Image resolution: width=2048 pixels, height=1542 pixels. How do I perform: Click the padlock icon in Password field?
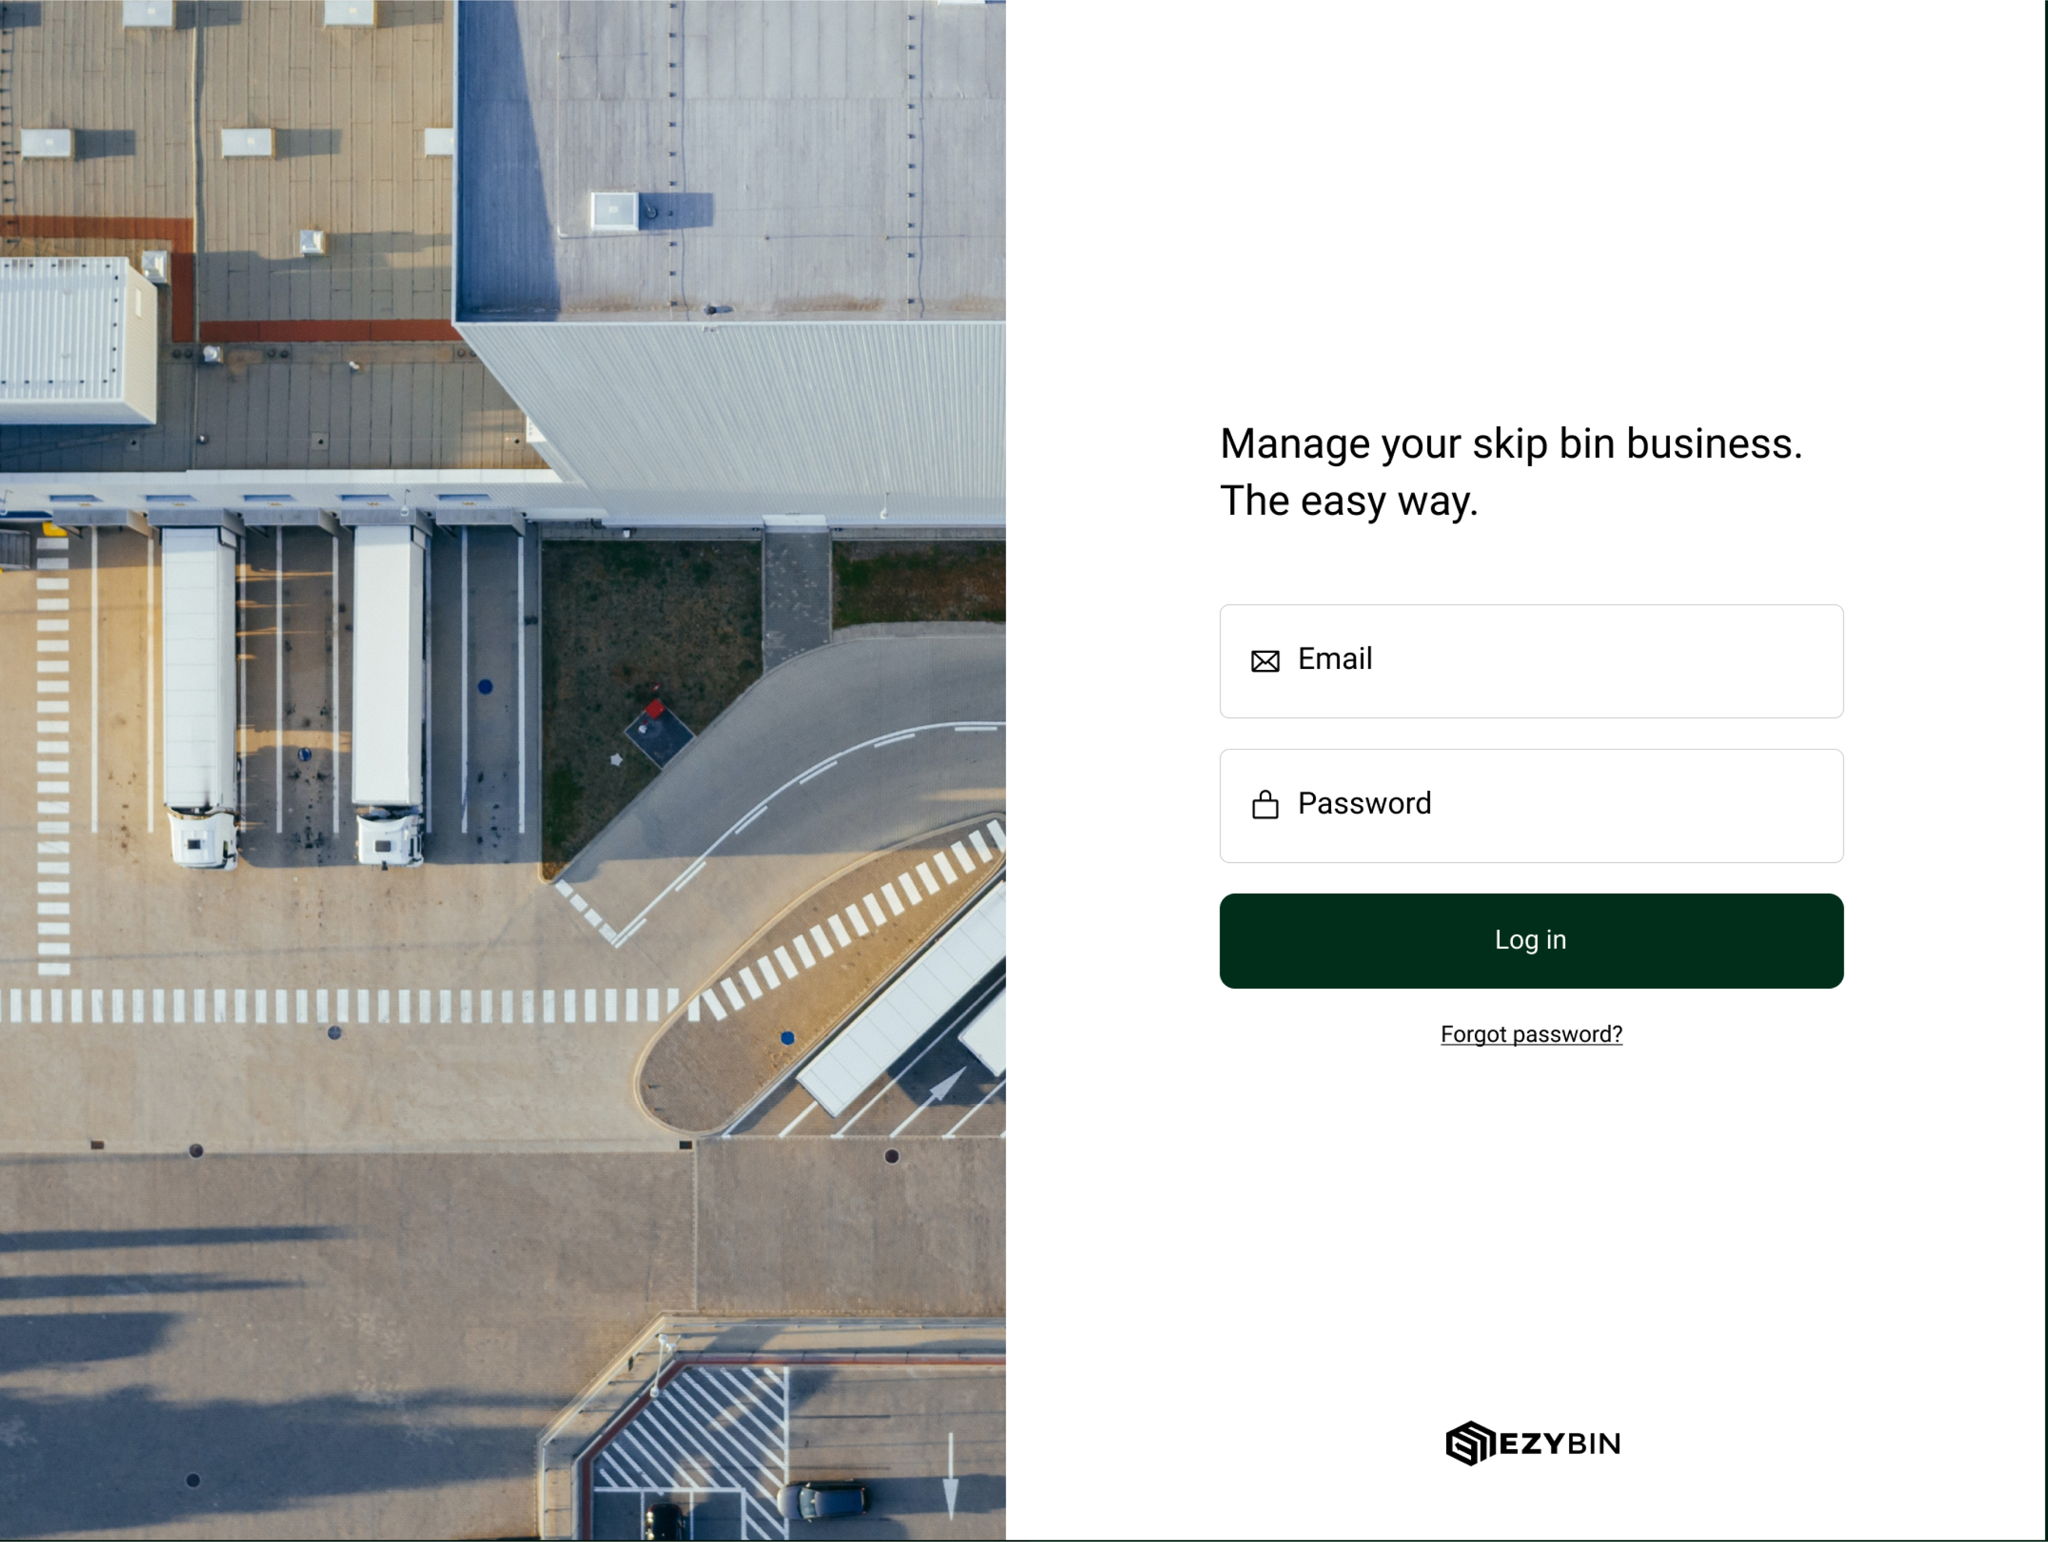(x=1265, y=804)
